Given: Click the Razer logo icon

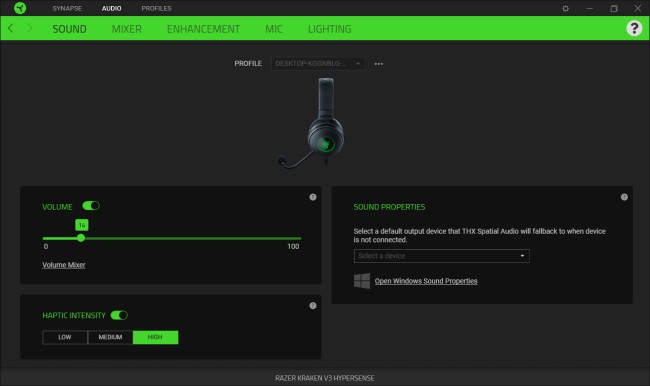Looking at the screenshot, I should click(19, 8).
